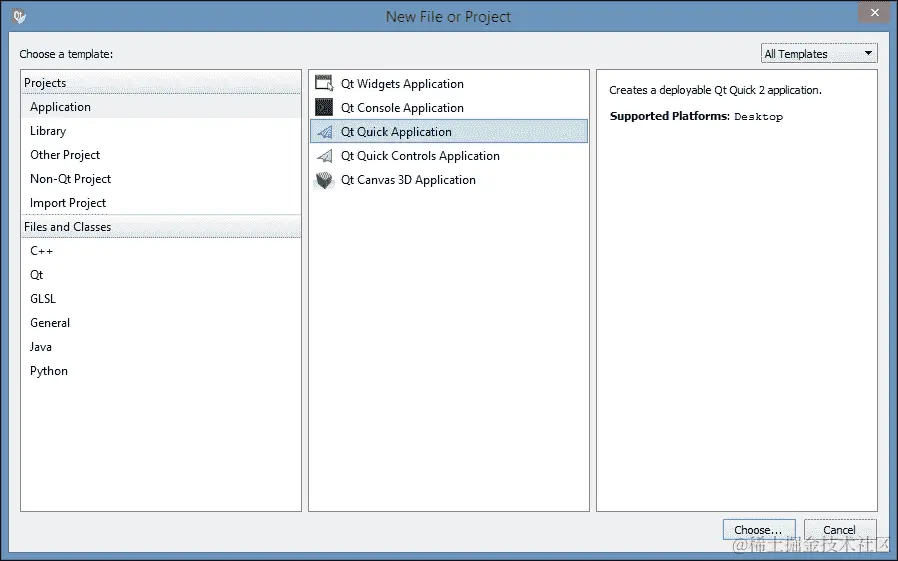Select Other Project category

click(x=161, y=155)
